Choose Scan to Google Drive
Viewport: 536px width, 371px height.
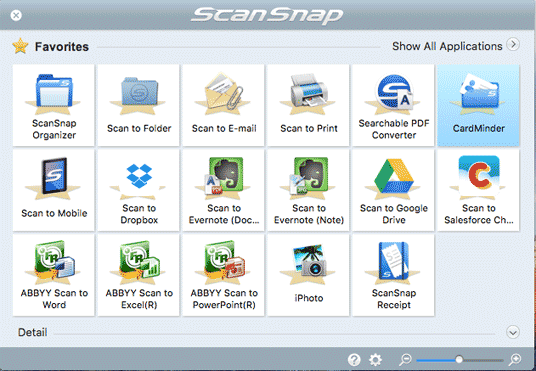point(393,190)
